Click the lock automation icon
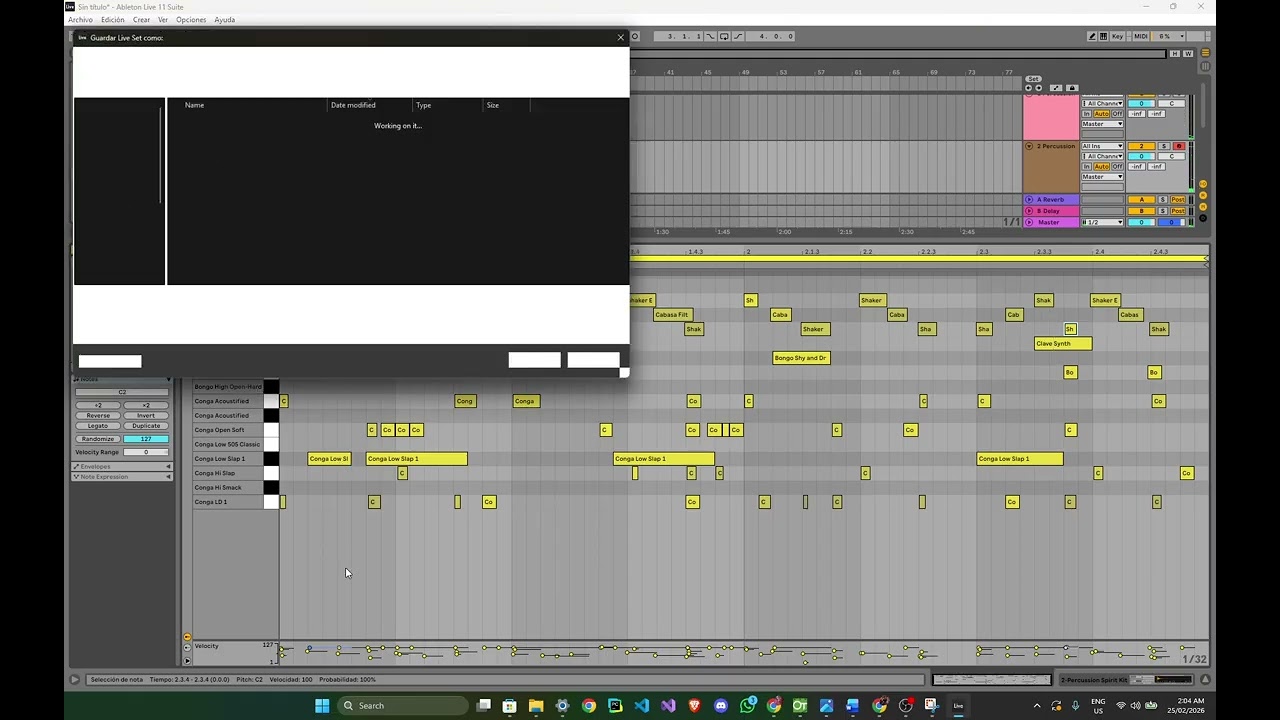Viewport: 1280px width, 720px height. (1072, 88)
